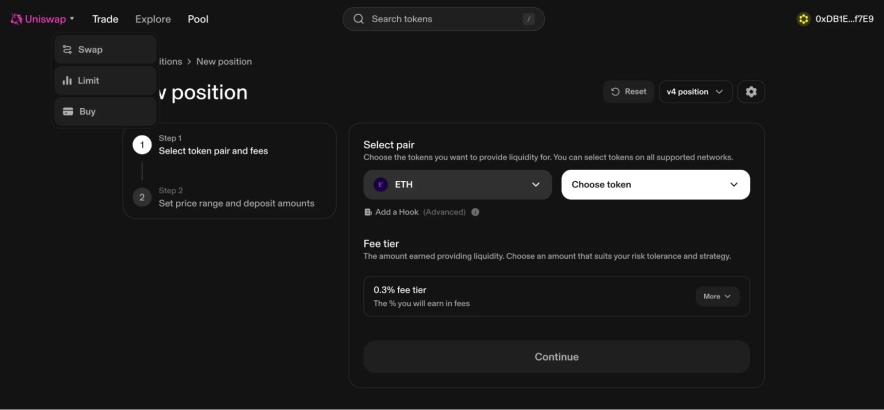The width and height of the screenshot is (884, 410).
Task: Click the Continue button
Action: click(x=556, y=357)
